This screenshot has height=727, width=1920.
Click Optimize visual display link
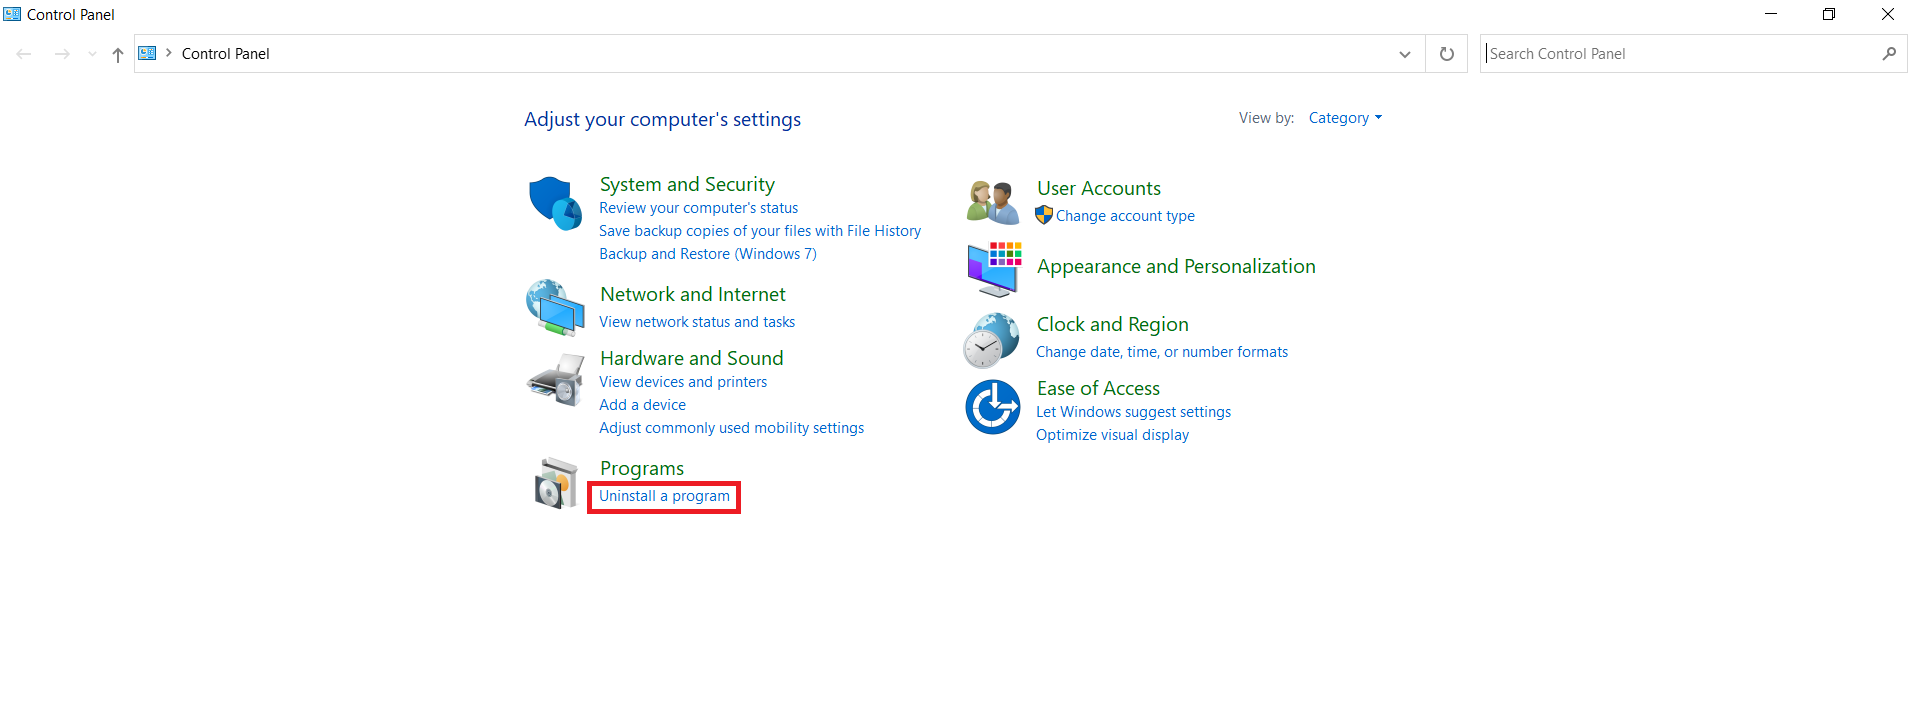coord(1112,435)
